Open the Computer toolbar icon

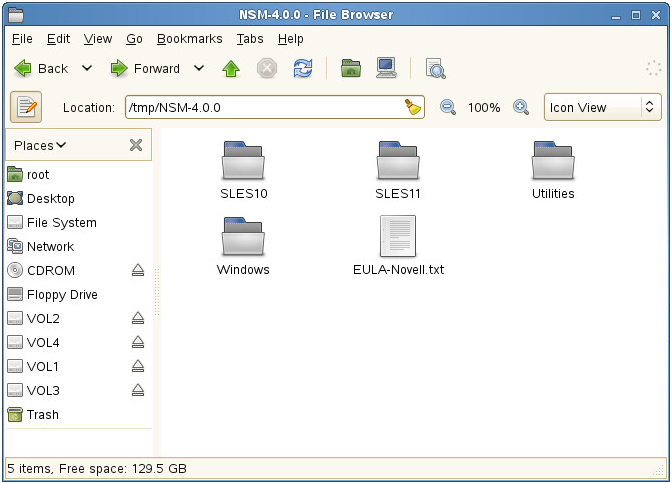tap(387, 68)
